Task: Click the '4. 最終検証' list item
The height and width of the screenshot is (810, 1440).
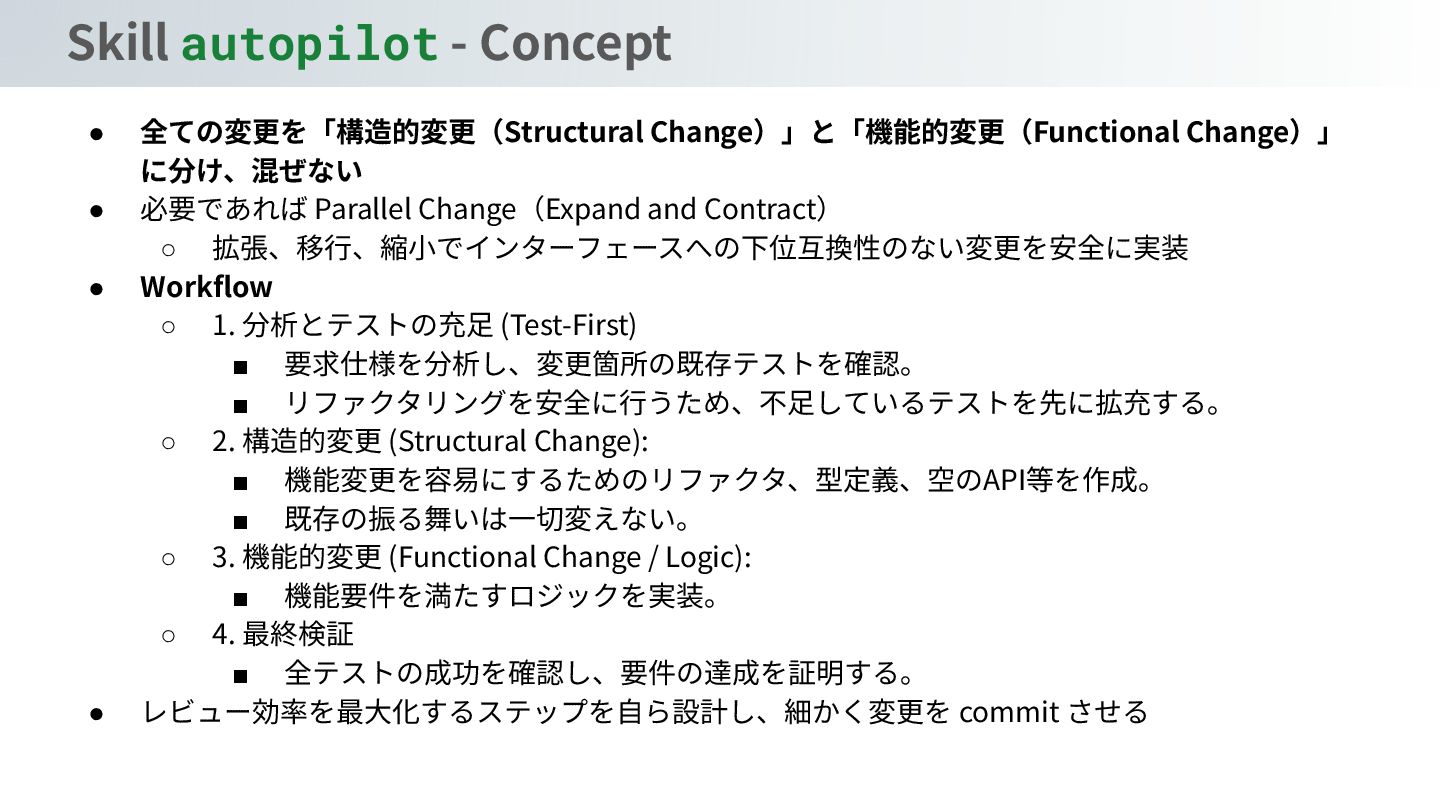Action: click(283, 634)
